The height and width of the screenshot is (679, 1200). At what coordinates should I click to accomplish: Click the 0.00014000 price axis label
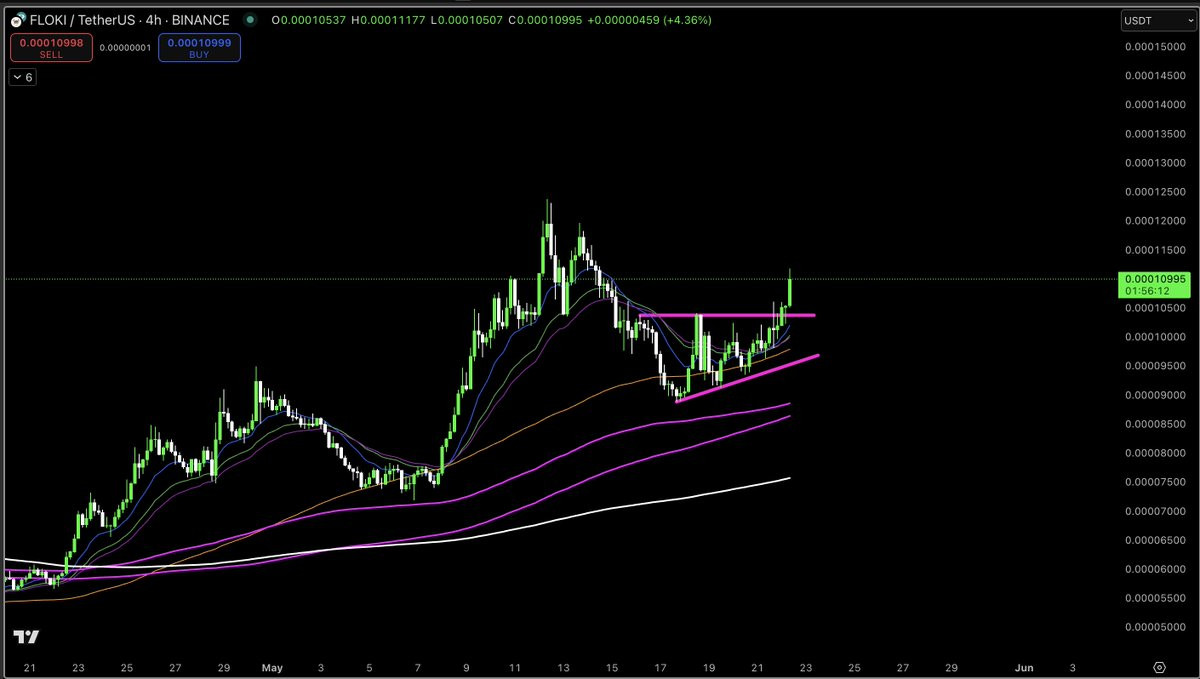[1155, 104]
